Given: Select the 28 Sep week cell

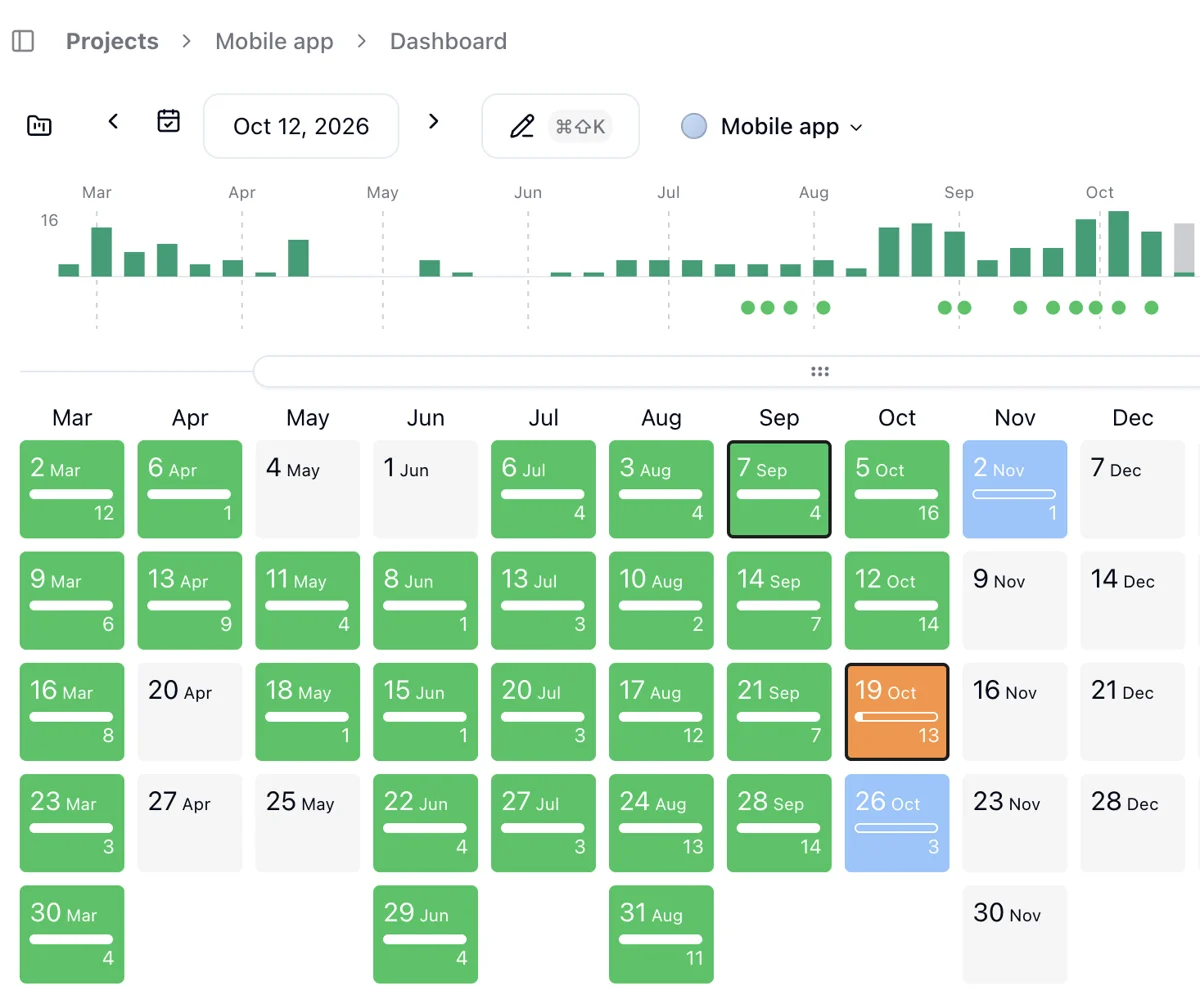Looking at the screenshot, I should (x=779, y=822).
